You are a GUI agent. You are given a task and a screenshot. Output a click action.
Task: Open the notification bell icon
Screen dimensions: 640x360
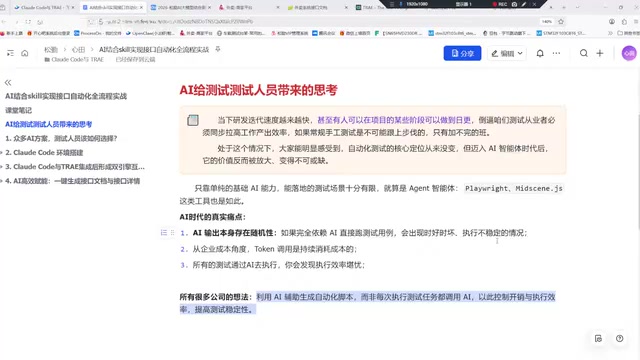[x=540, y=53]
